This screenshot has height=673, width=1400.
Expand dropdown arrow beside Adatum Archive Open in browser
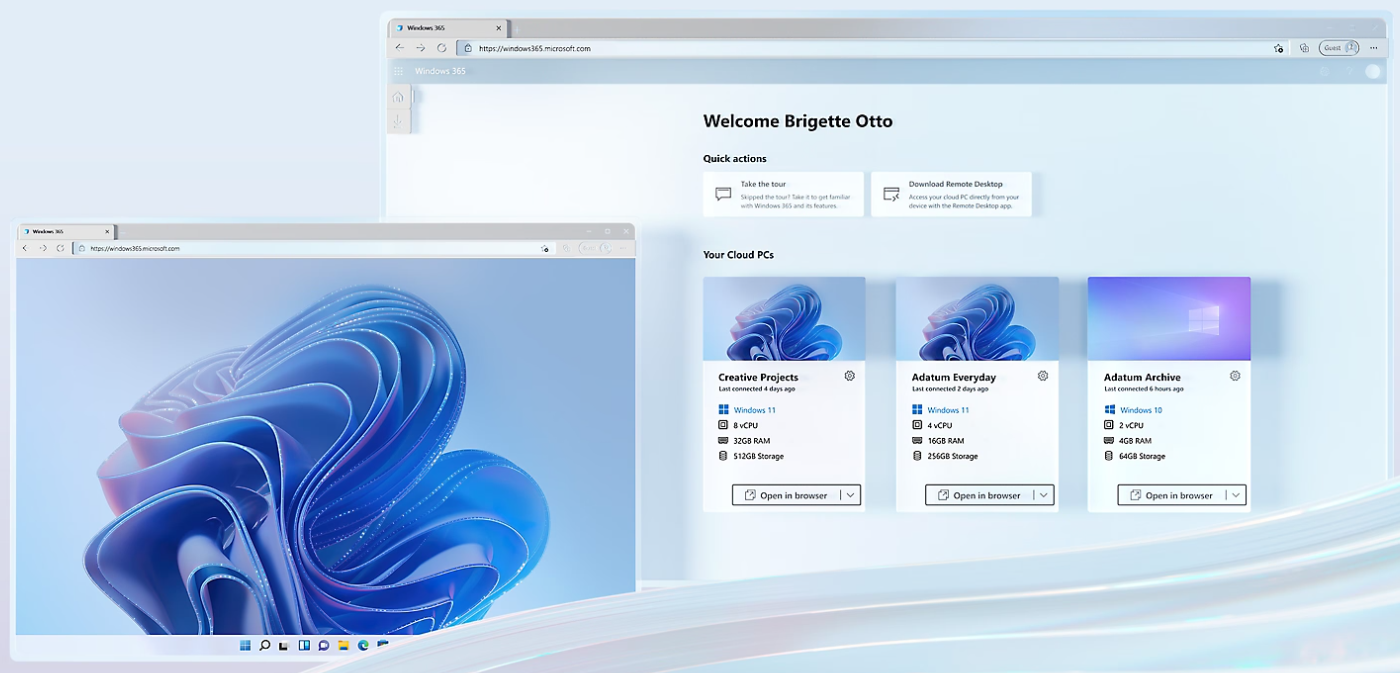coord(1236,495)
